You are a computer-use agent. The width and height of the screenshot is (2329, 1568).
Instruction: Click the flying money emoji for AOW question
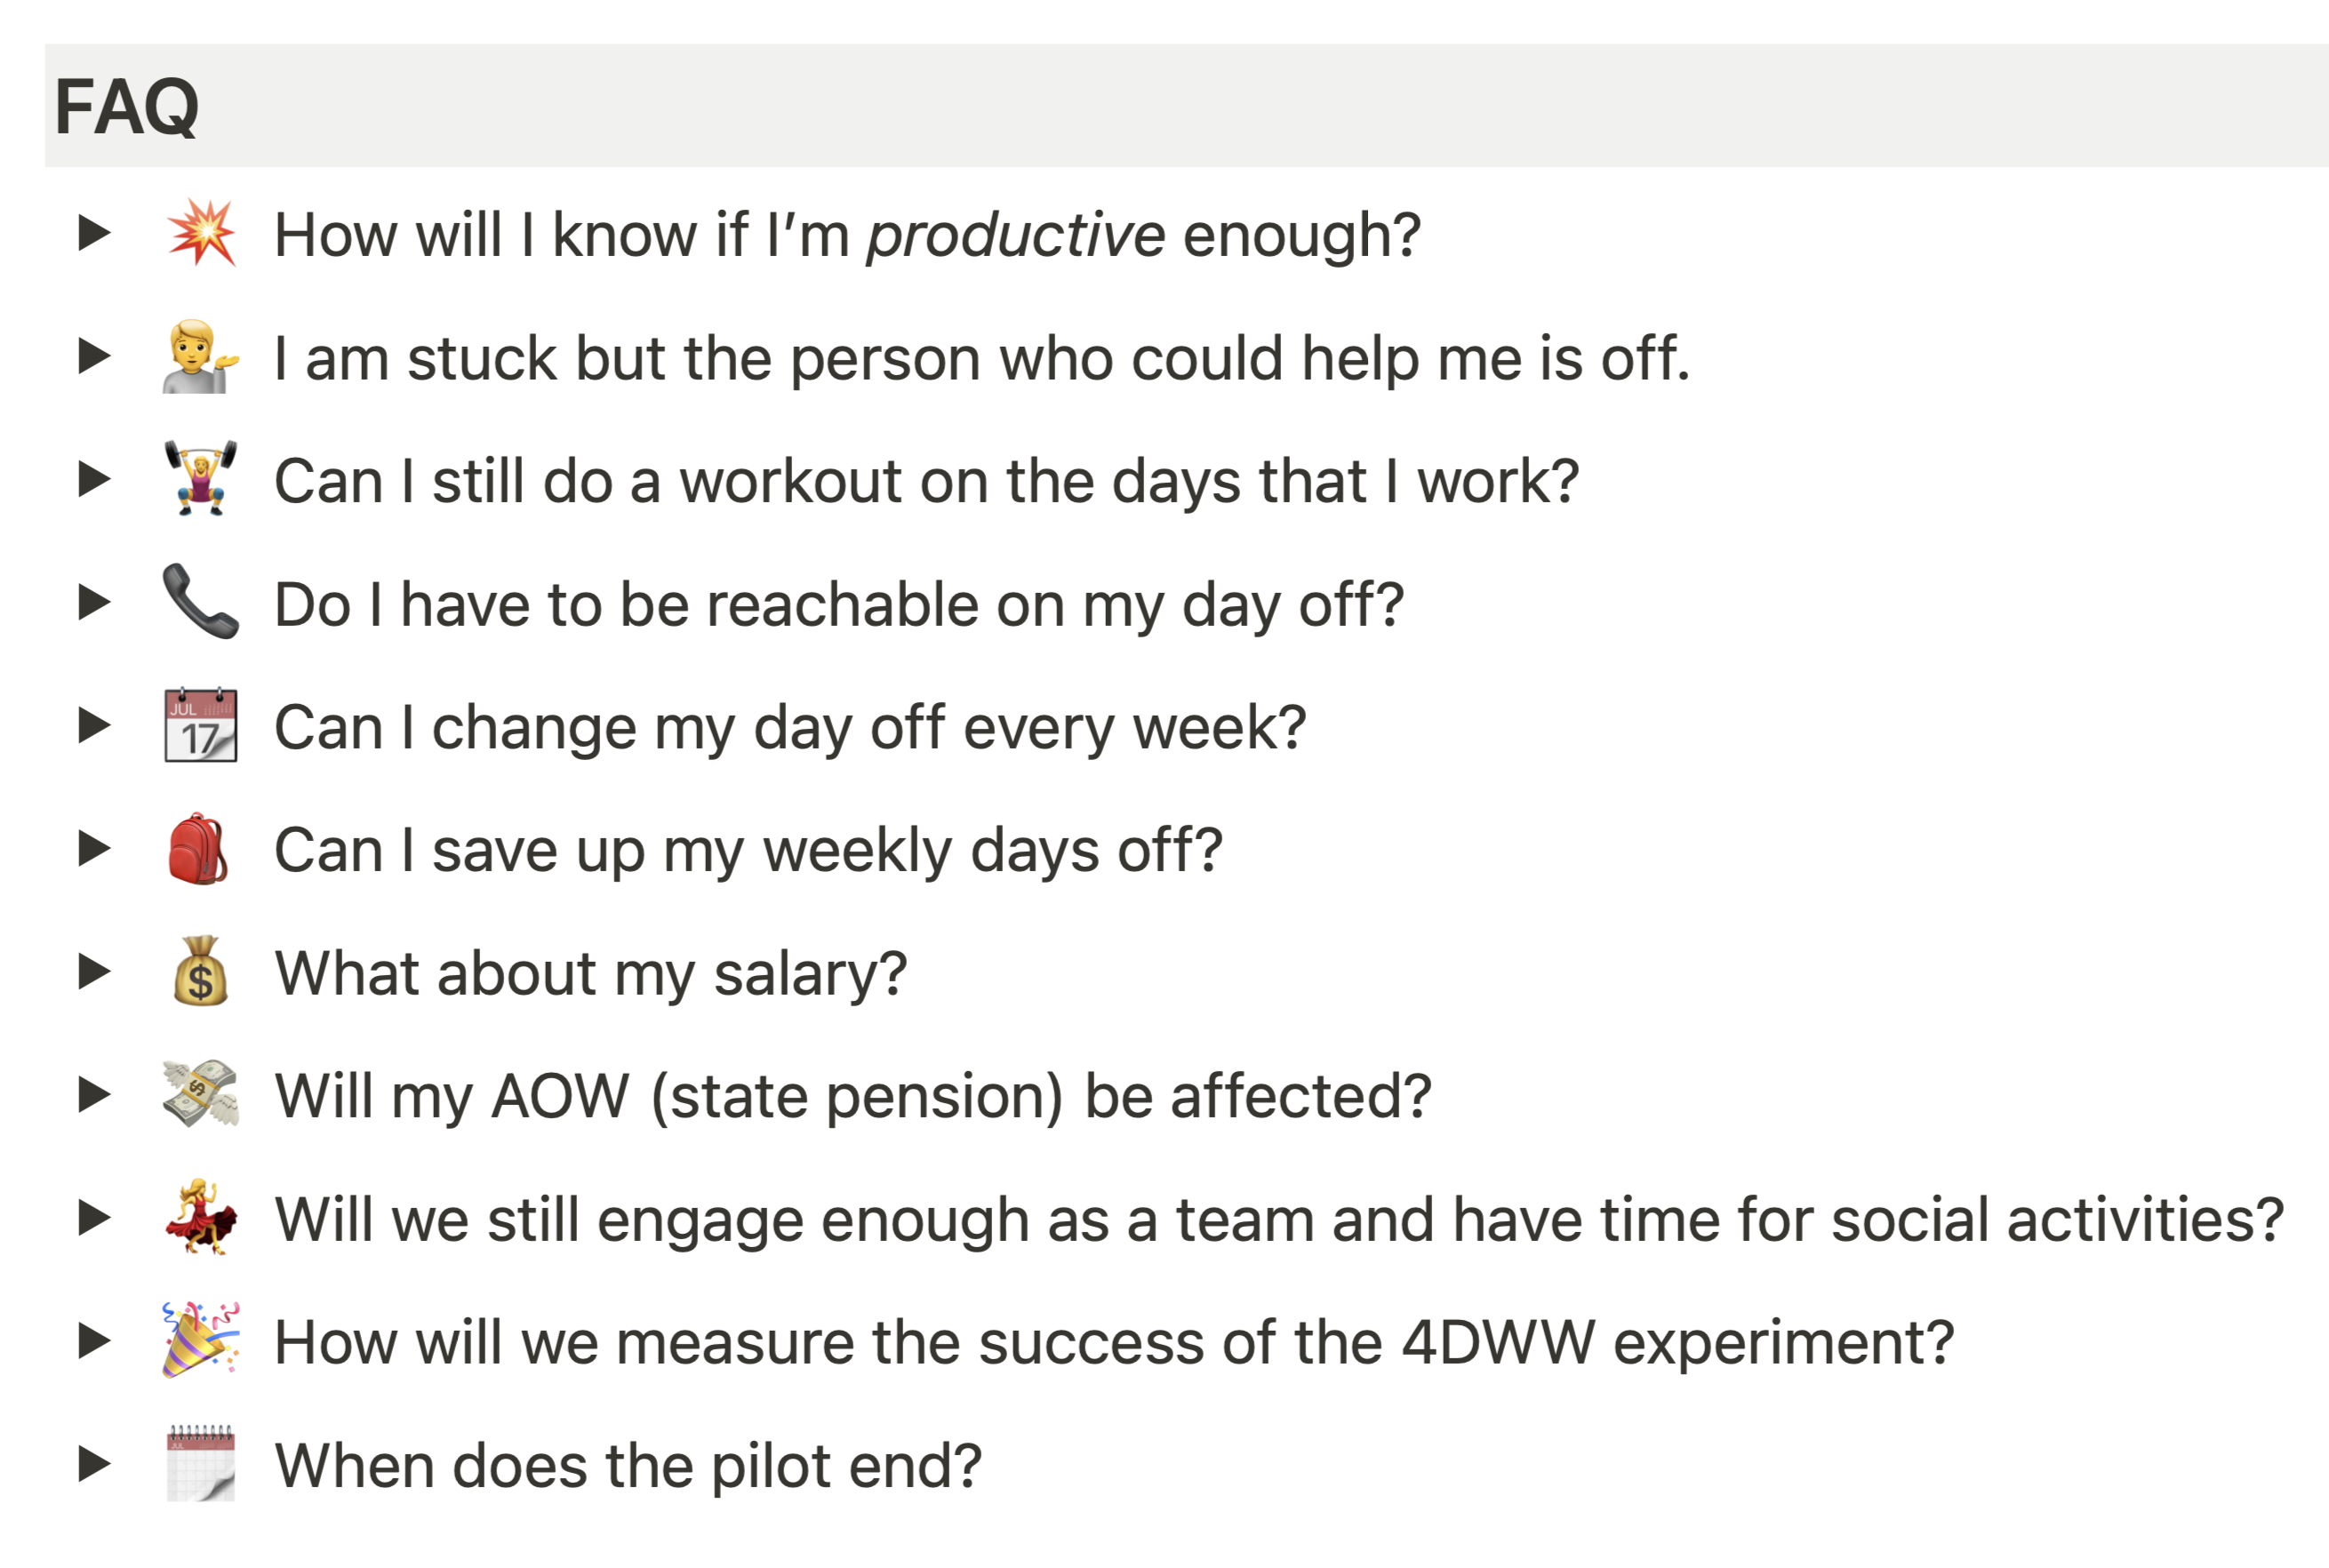[x=201, y=1094]
